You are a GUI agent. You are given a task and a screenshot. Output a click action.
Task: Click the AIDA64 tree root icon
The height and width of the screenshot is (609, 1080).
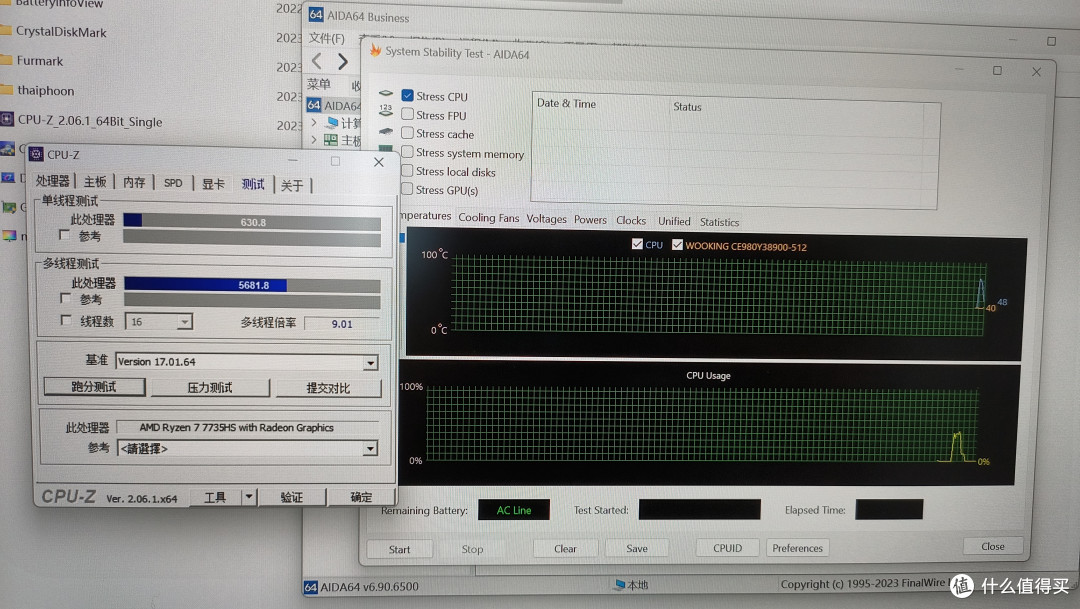coord(314,105)
